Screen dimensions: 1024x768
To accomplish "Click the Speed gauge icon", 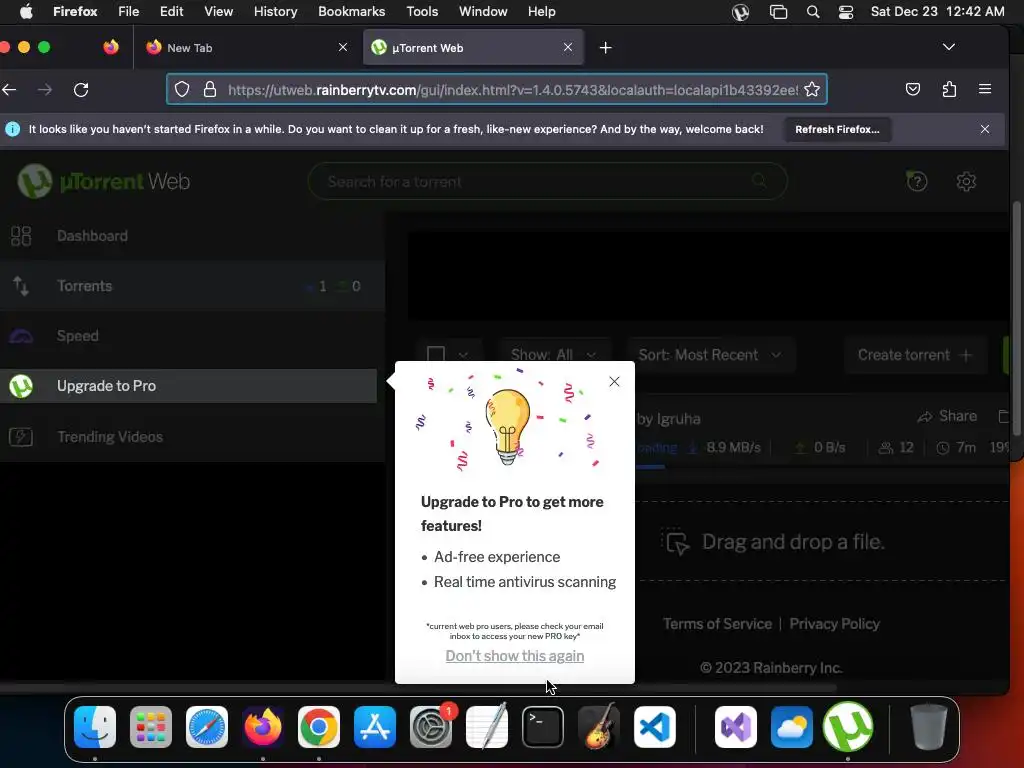I will tap(21, 336).
